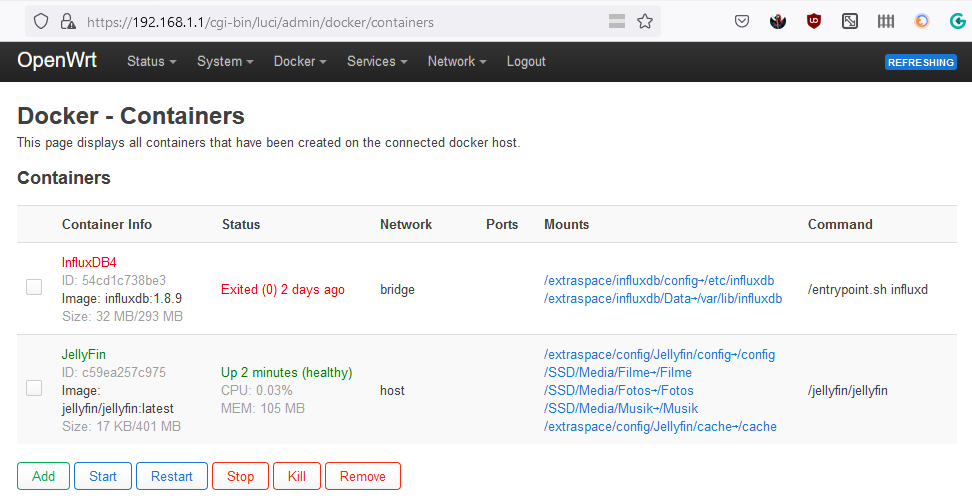
Task: Click the '/jellyfin/jellyfin' command text
Action: (847, 391)
